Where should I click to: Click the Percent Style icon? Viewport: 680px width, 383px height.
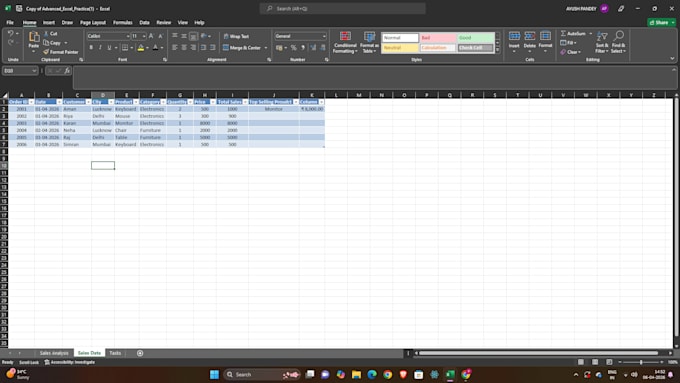(294, 47)
